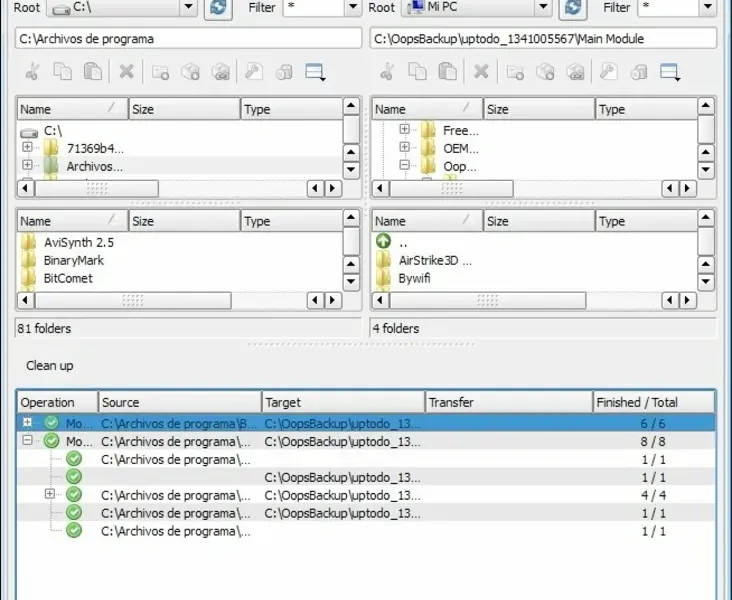Expand the 4 / 4 sub-operation row
The image size is (732, 600).
coord(50,494)
